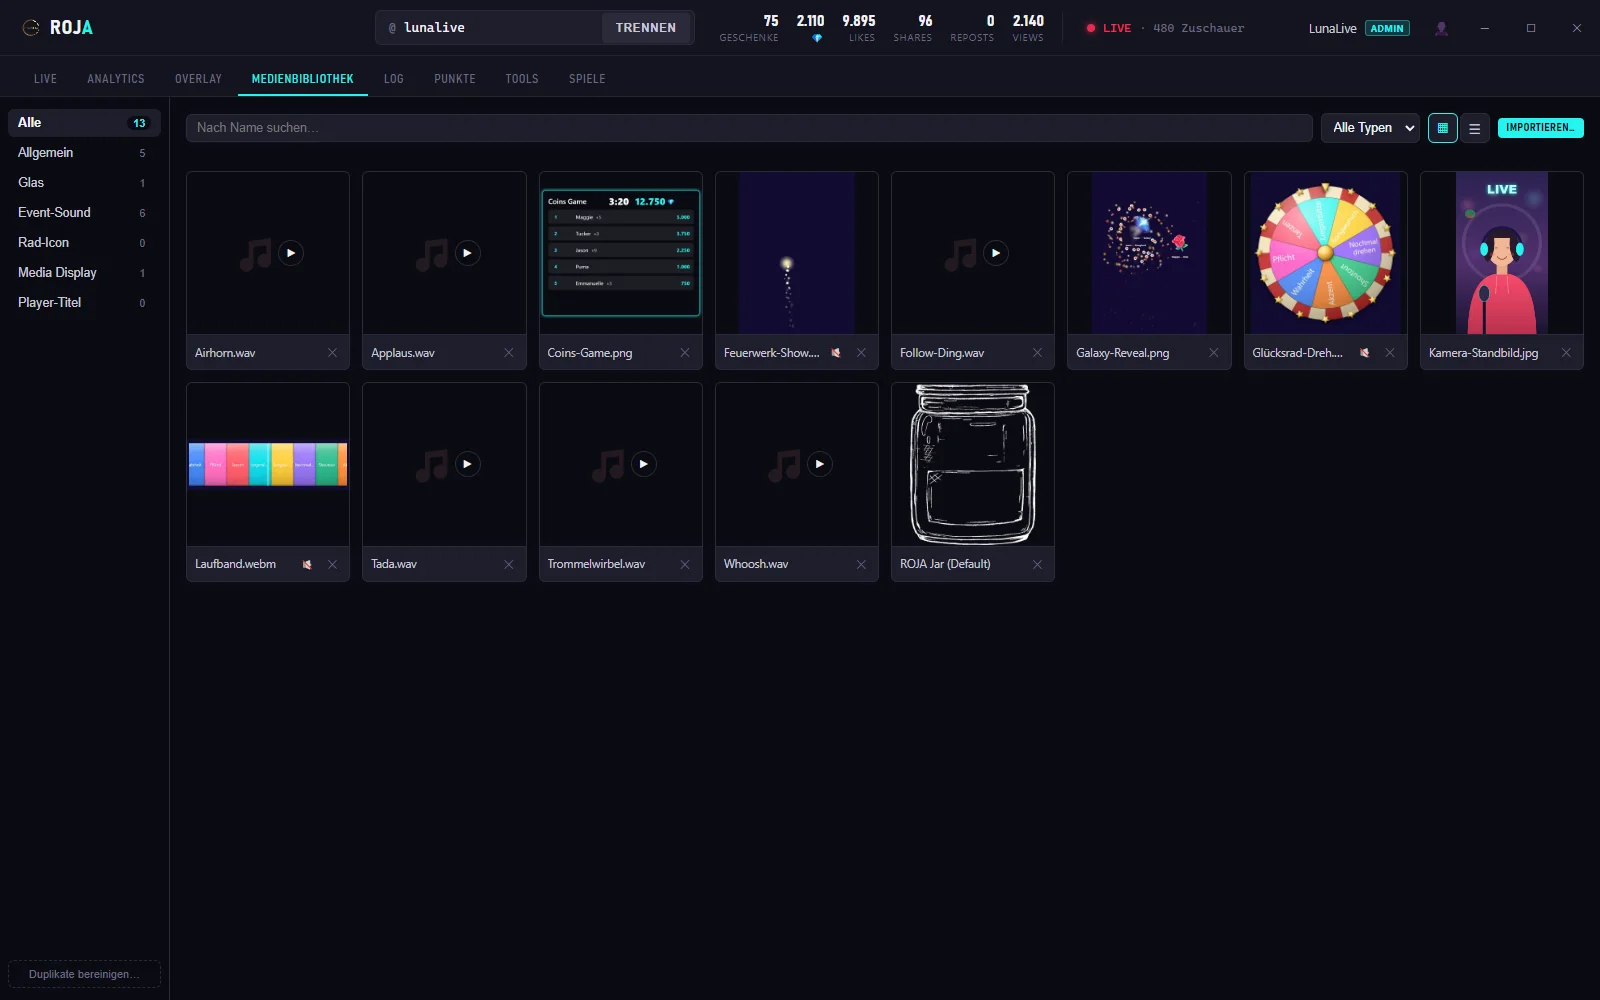
Task: Open the Analytics tab
Action: pyautogui.click(x=116, y=79)
